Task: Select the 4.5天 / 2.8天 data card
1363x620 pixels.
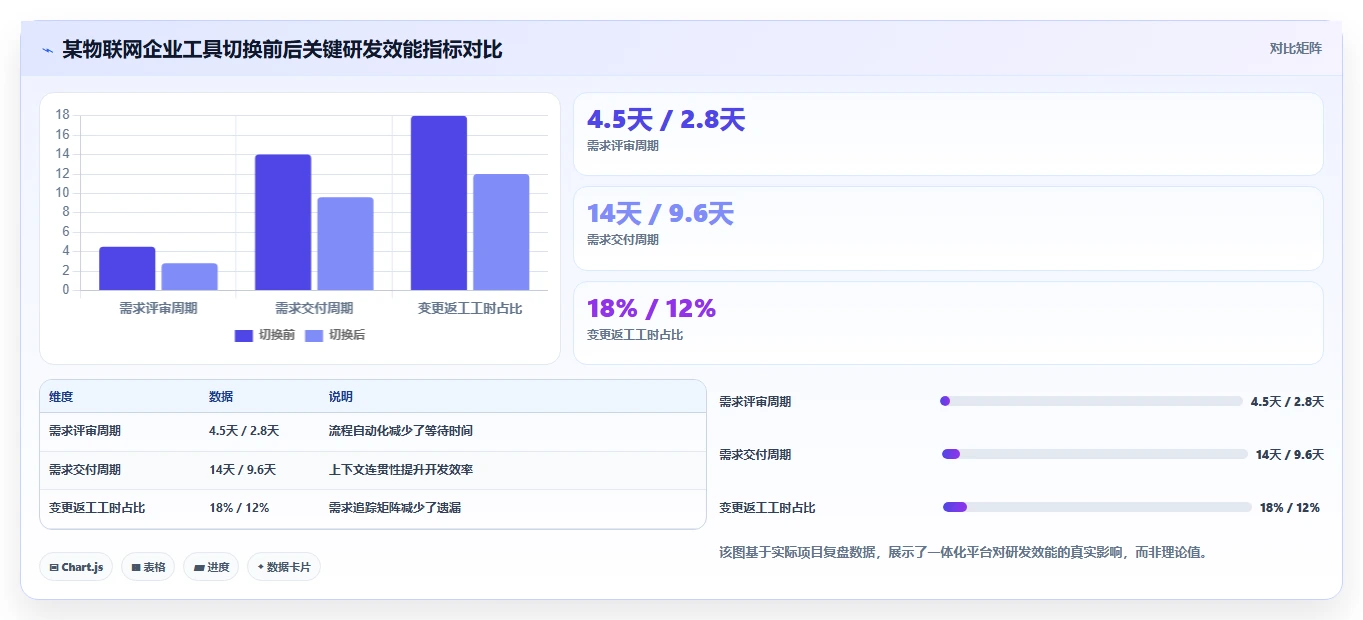Action: point(948,134)
